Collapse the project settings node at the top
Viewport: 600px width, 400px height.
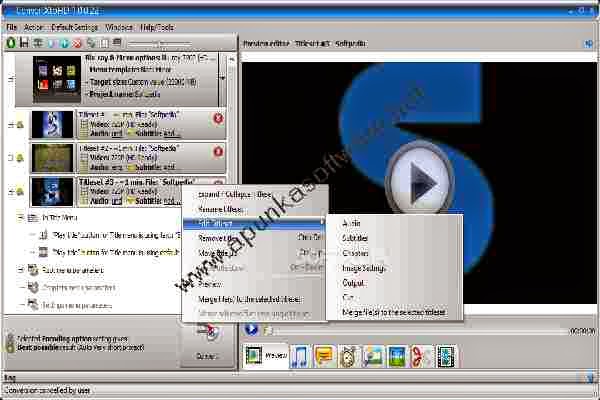tap(11, 80)
